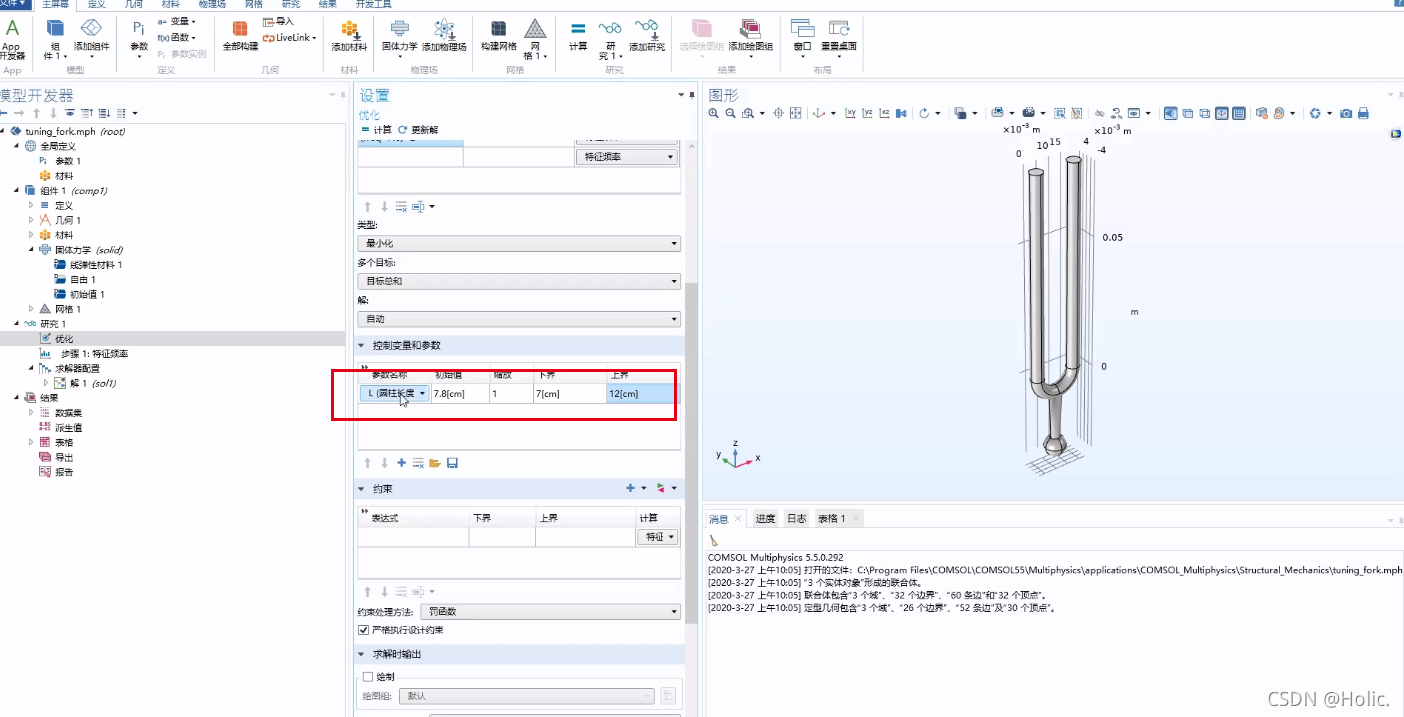Select the 优化 node in model tree
This screenshot has height=717, width=1404.
coord(64,339)
